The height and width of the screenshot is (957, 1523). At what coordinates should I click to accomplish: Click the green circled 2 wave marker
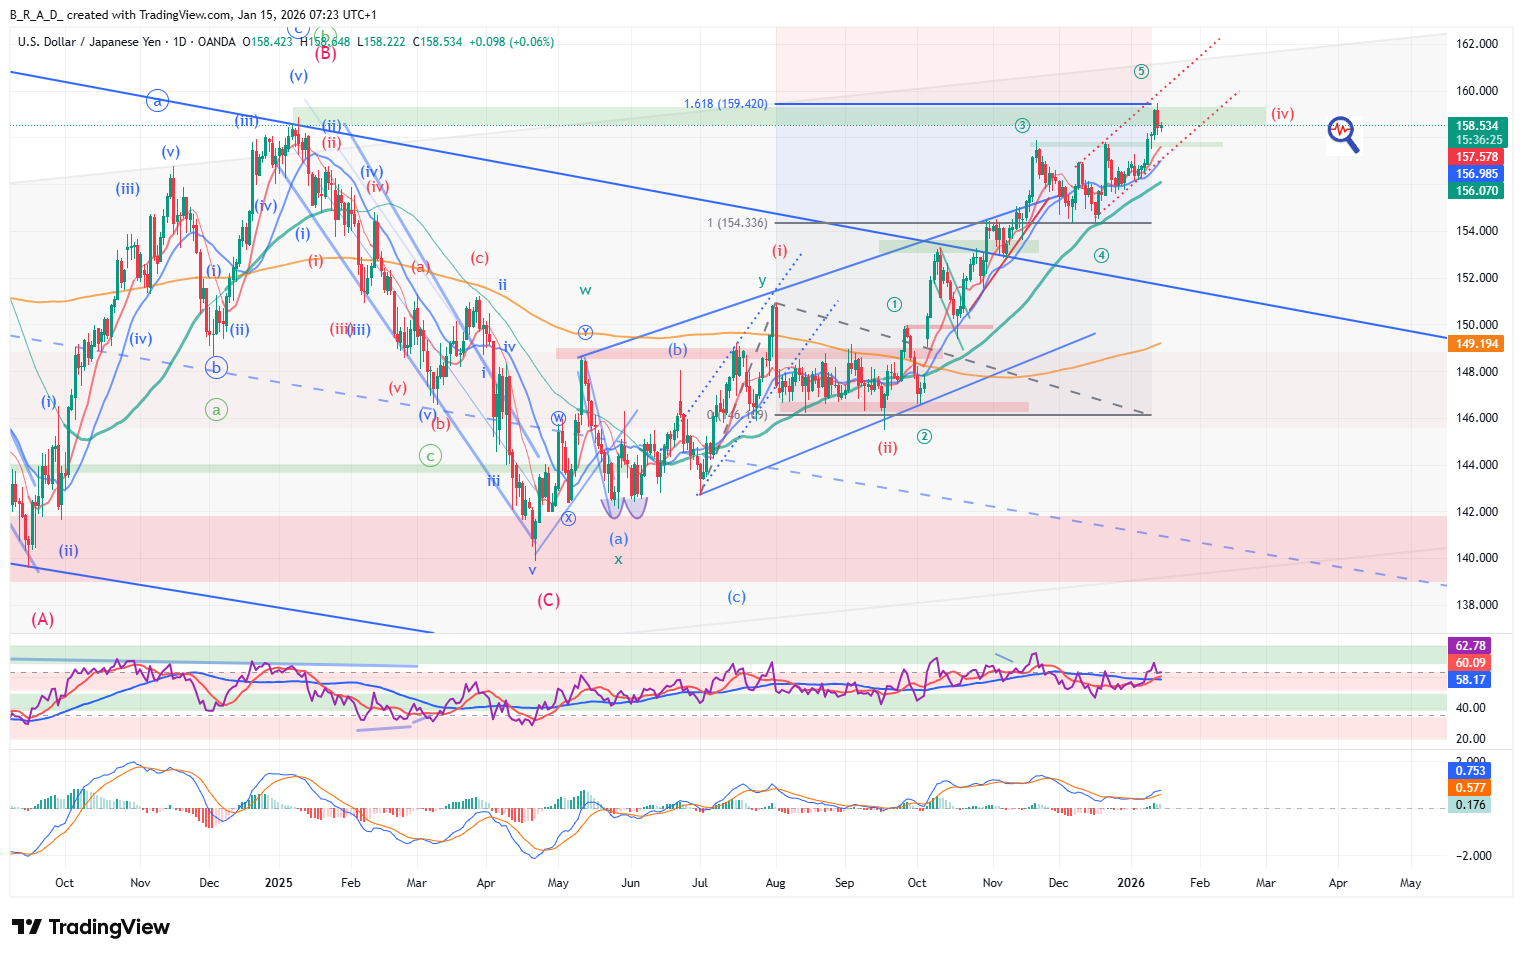[924, 436]
